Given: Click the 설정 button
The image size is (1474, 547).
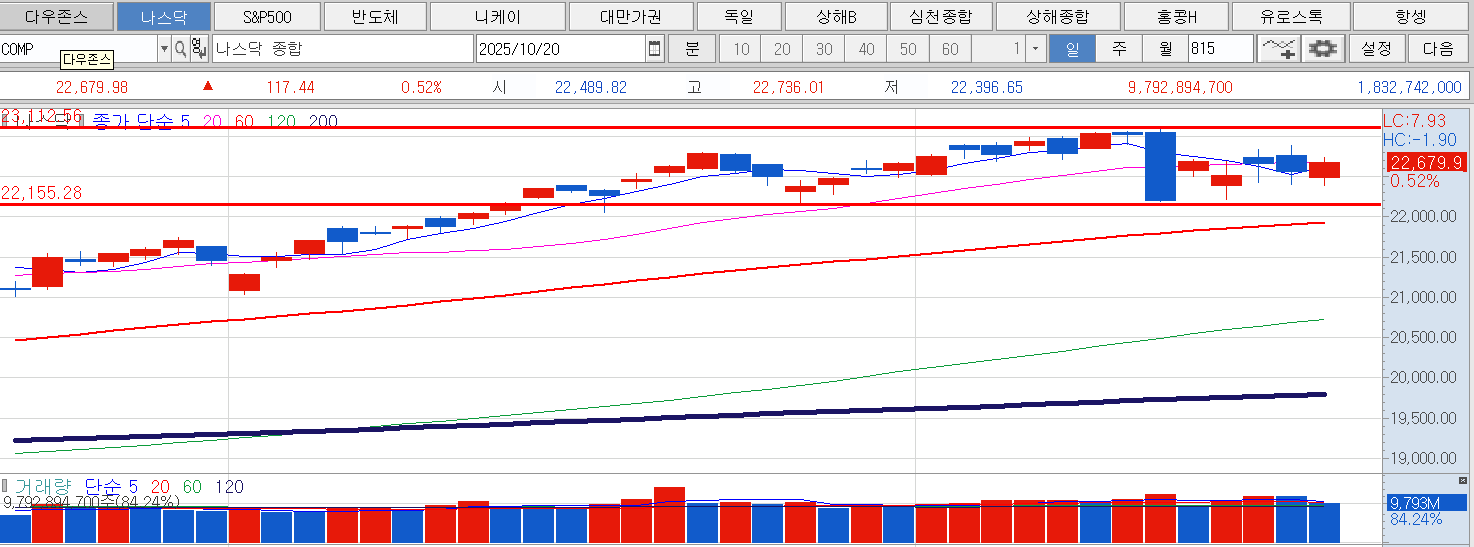Looking at the screenshot, I should point(1376,49).
